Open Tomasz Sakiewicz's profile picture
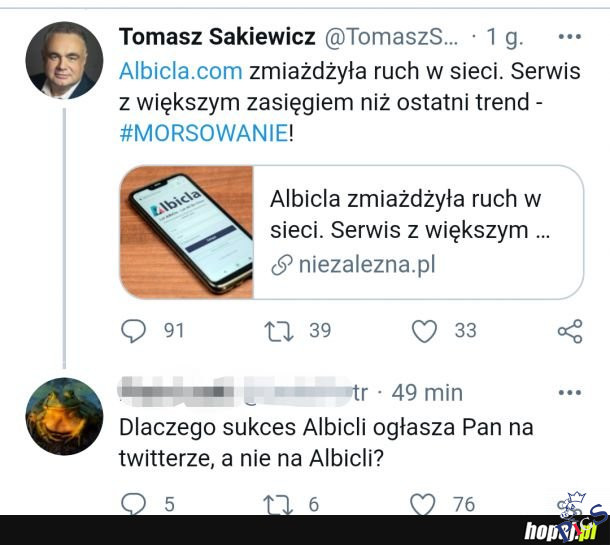The image size is (610, 545). [x=64, y=60]
